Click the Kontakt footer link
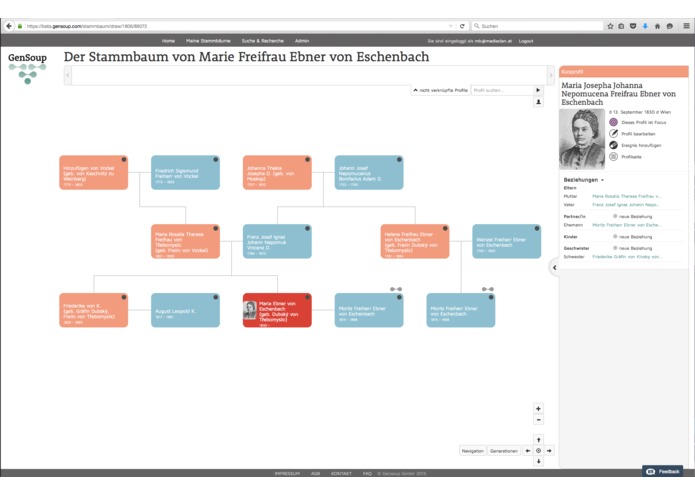Image resolution: width=695 pixels, height=494 pixels. coord(341,474)
